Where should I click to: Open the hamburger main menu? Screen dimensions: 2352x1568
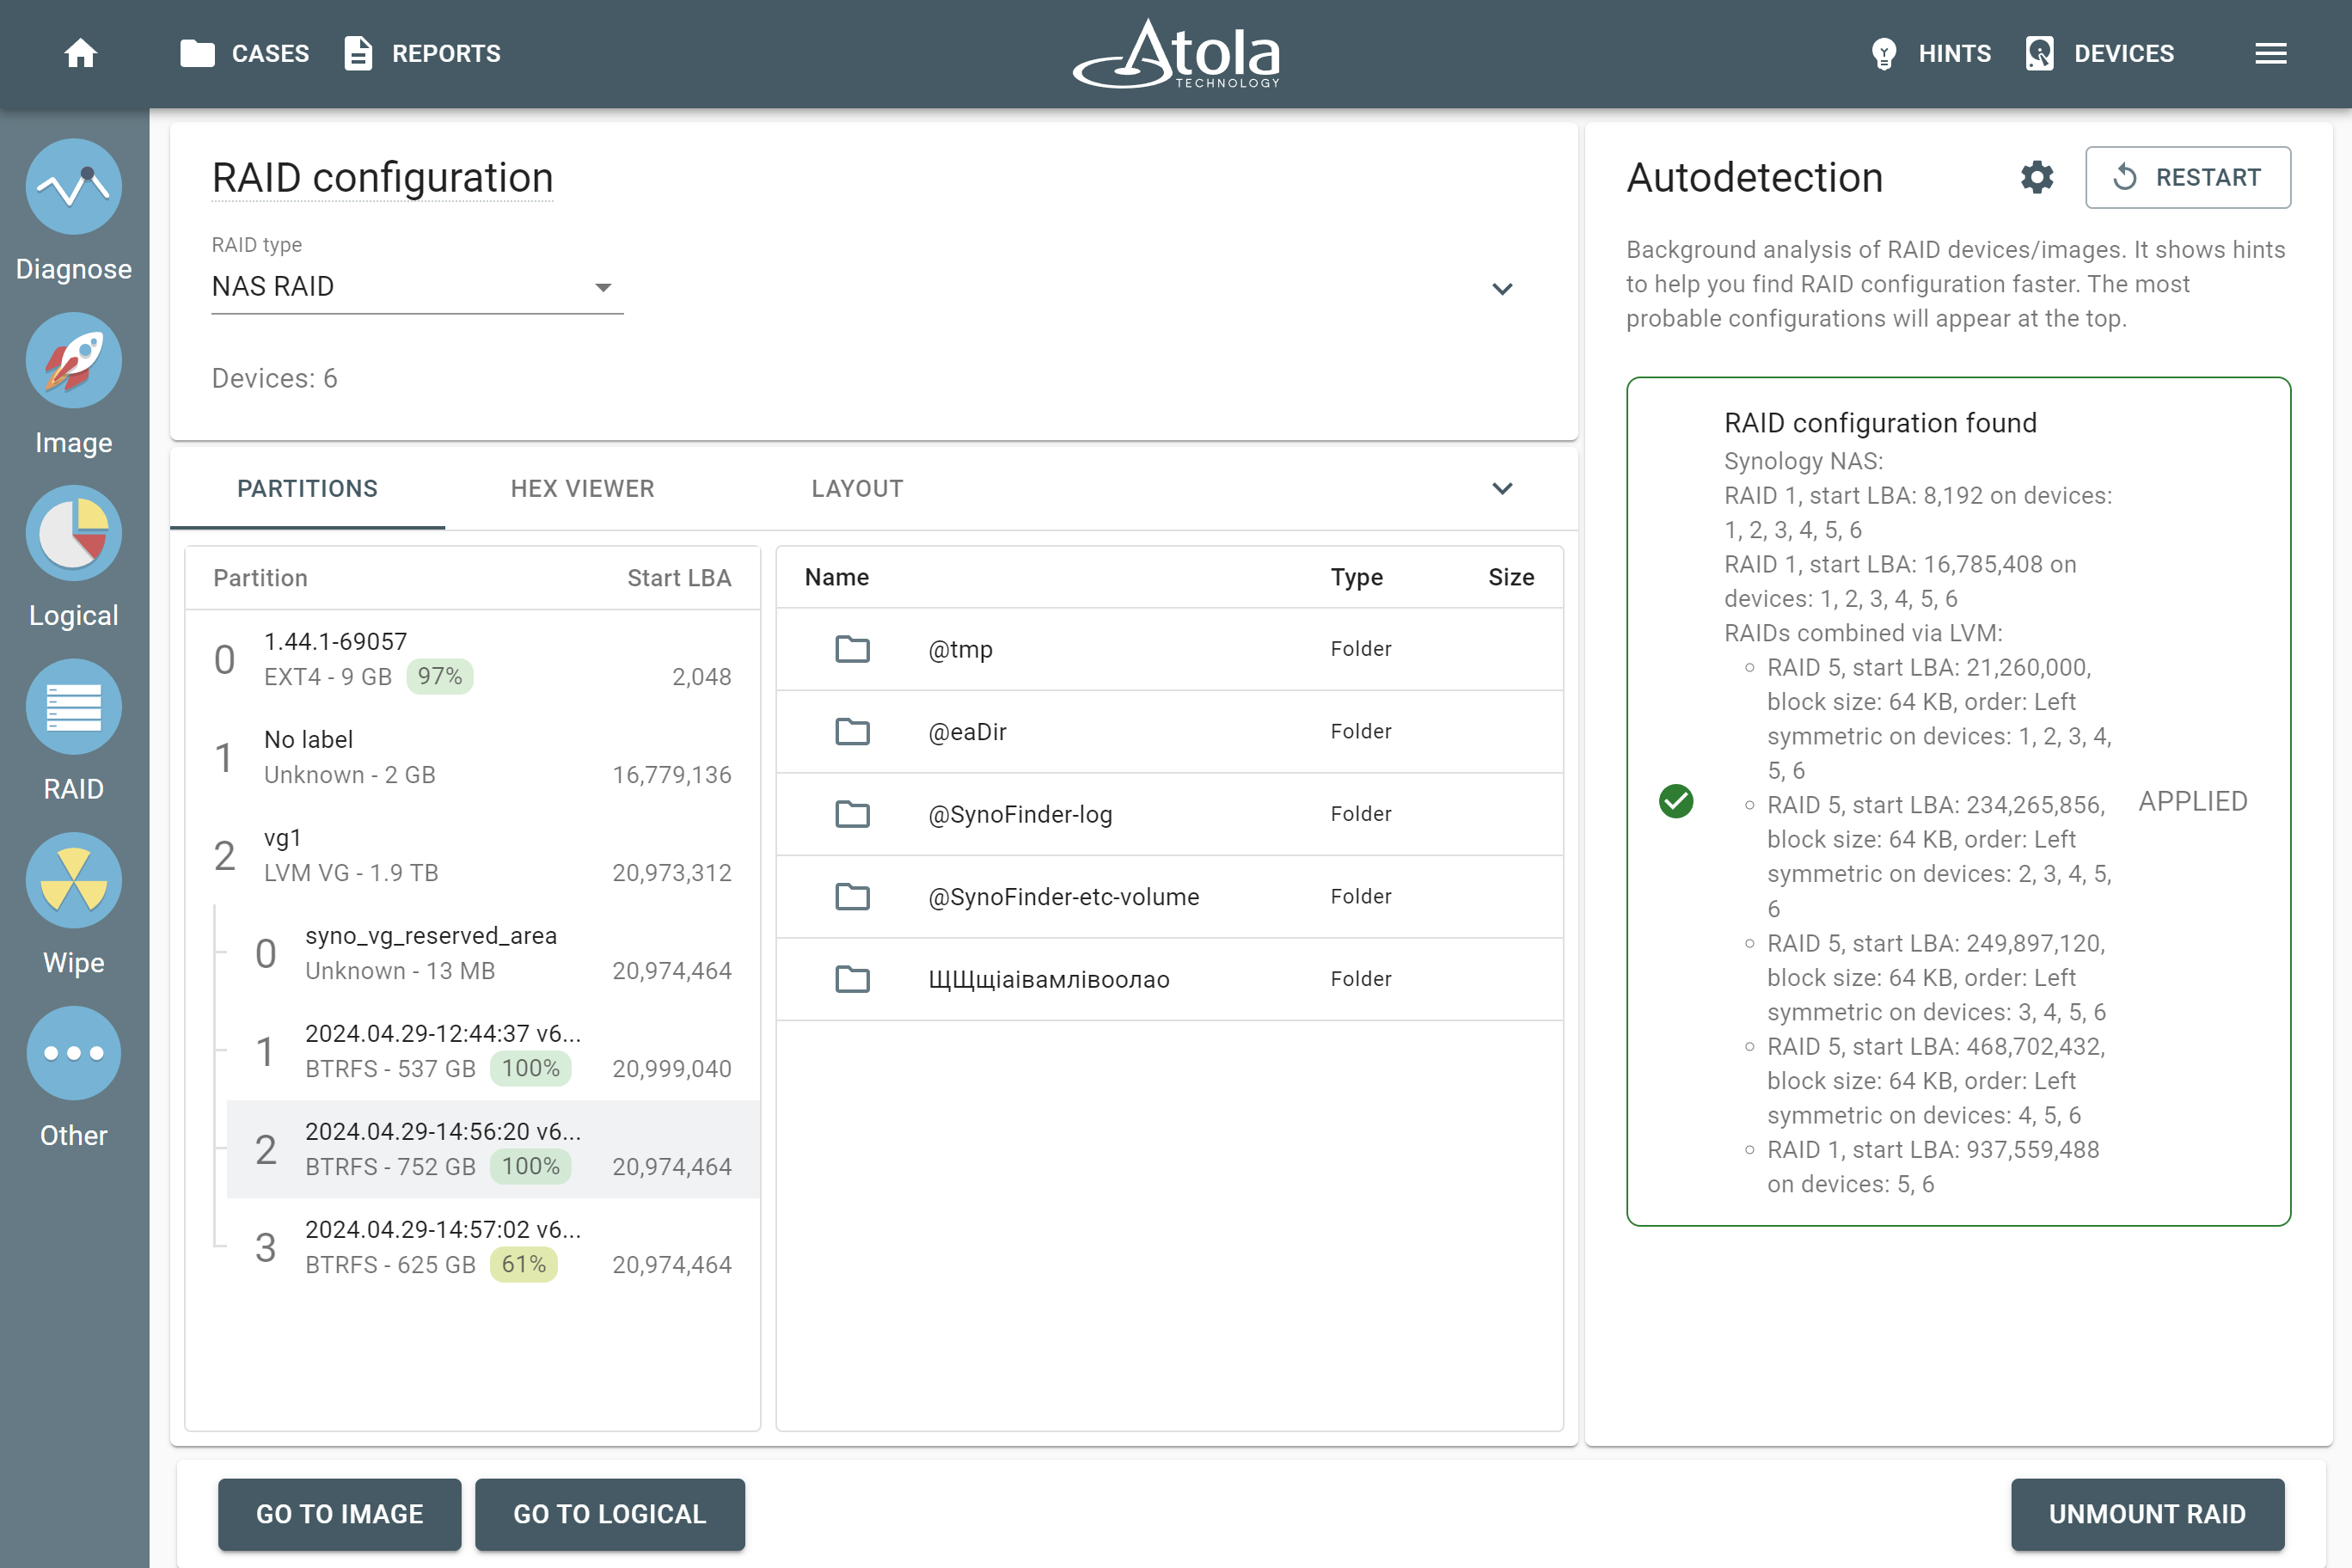2271,53
